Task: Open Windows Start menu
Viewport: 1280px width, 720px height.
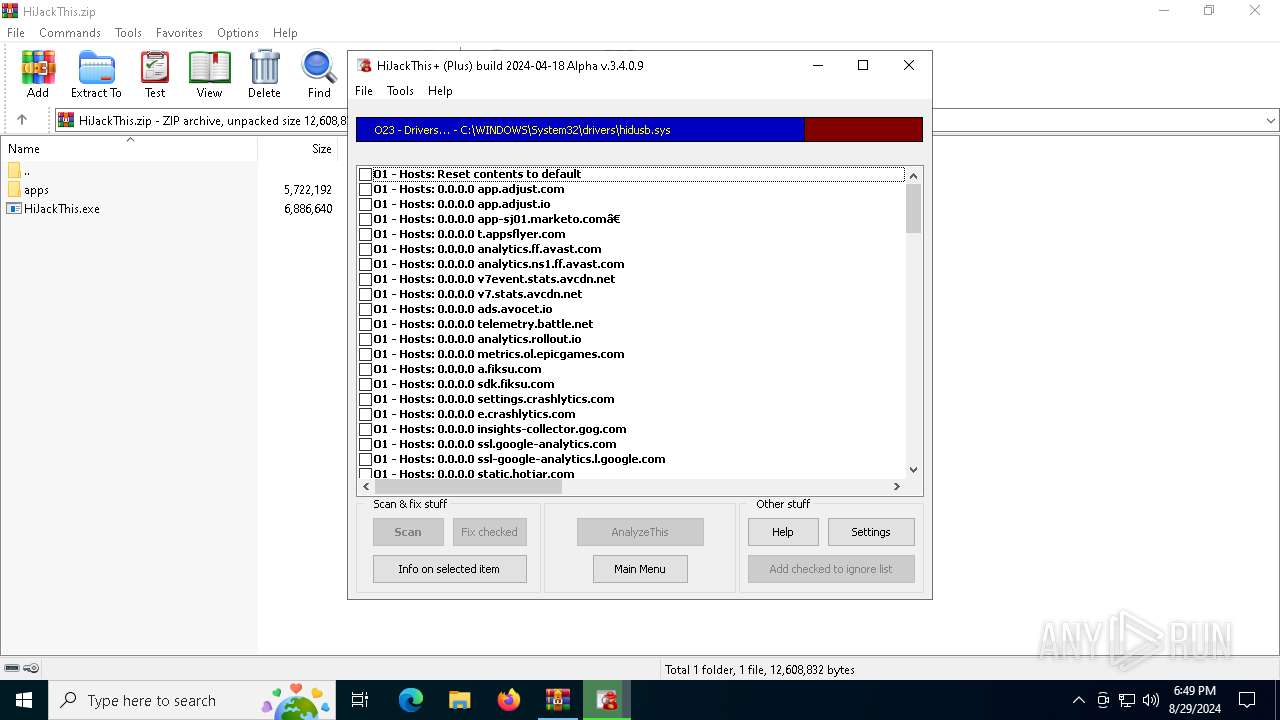Action: pos(23,700)
